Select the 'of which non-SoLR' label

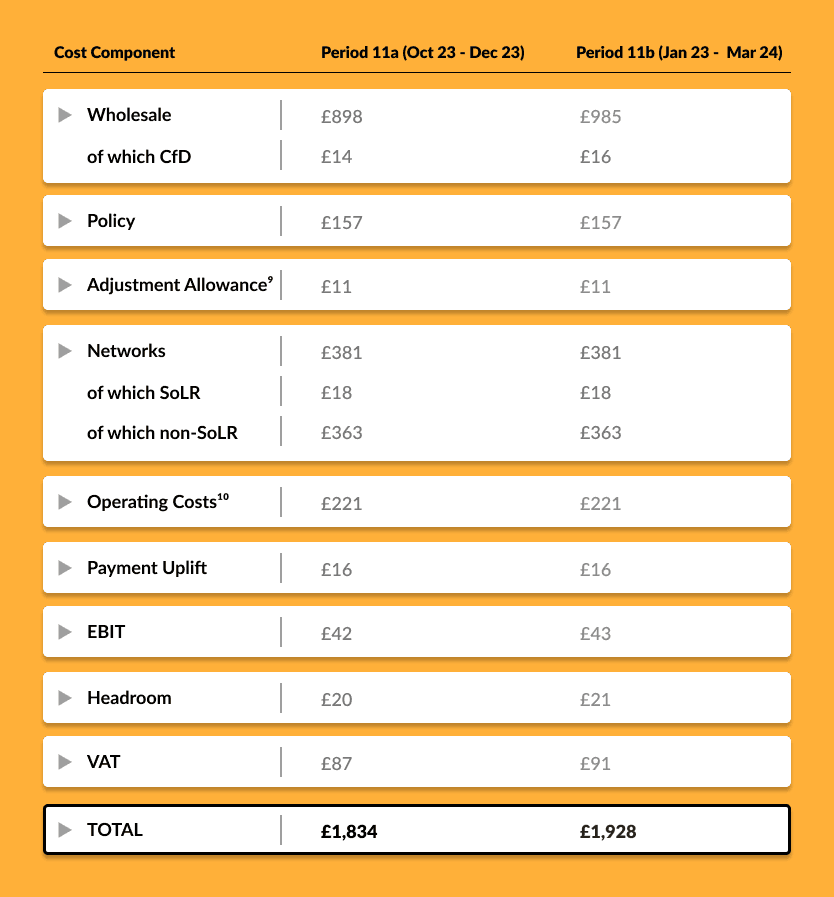pos(162,433)
